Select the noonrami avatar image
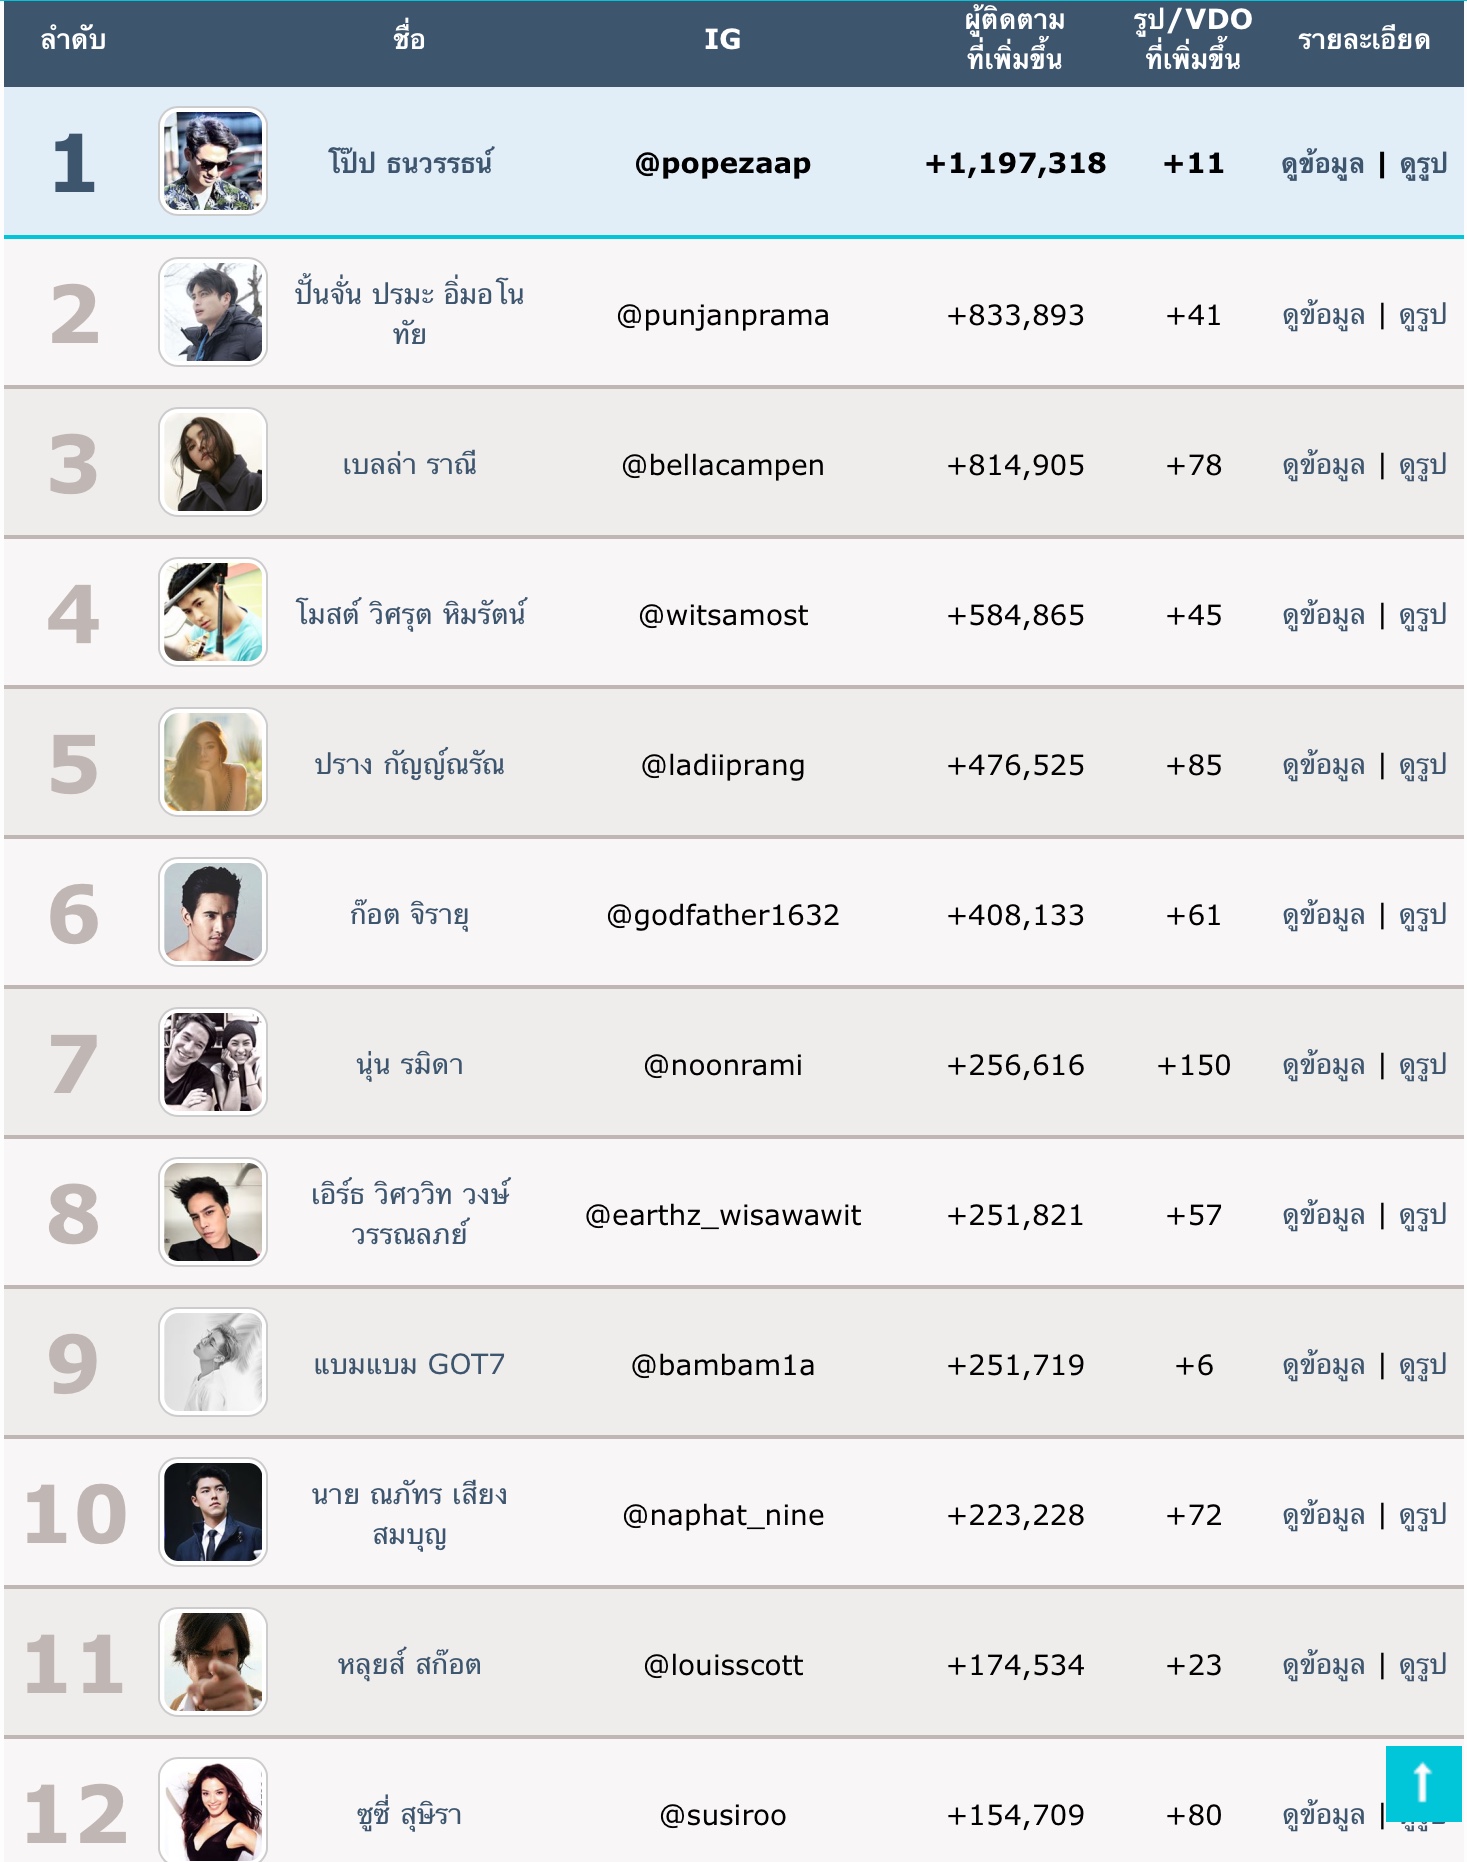This screenshot has height=1862, width=1467. point(213,1062)
